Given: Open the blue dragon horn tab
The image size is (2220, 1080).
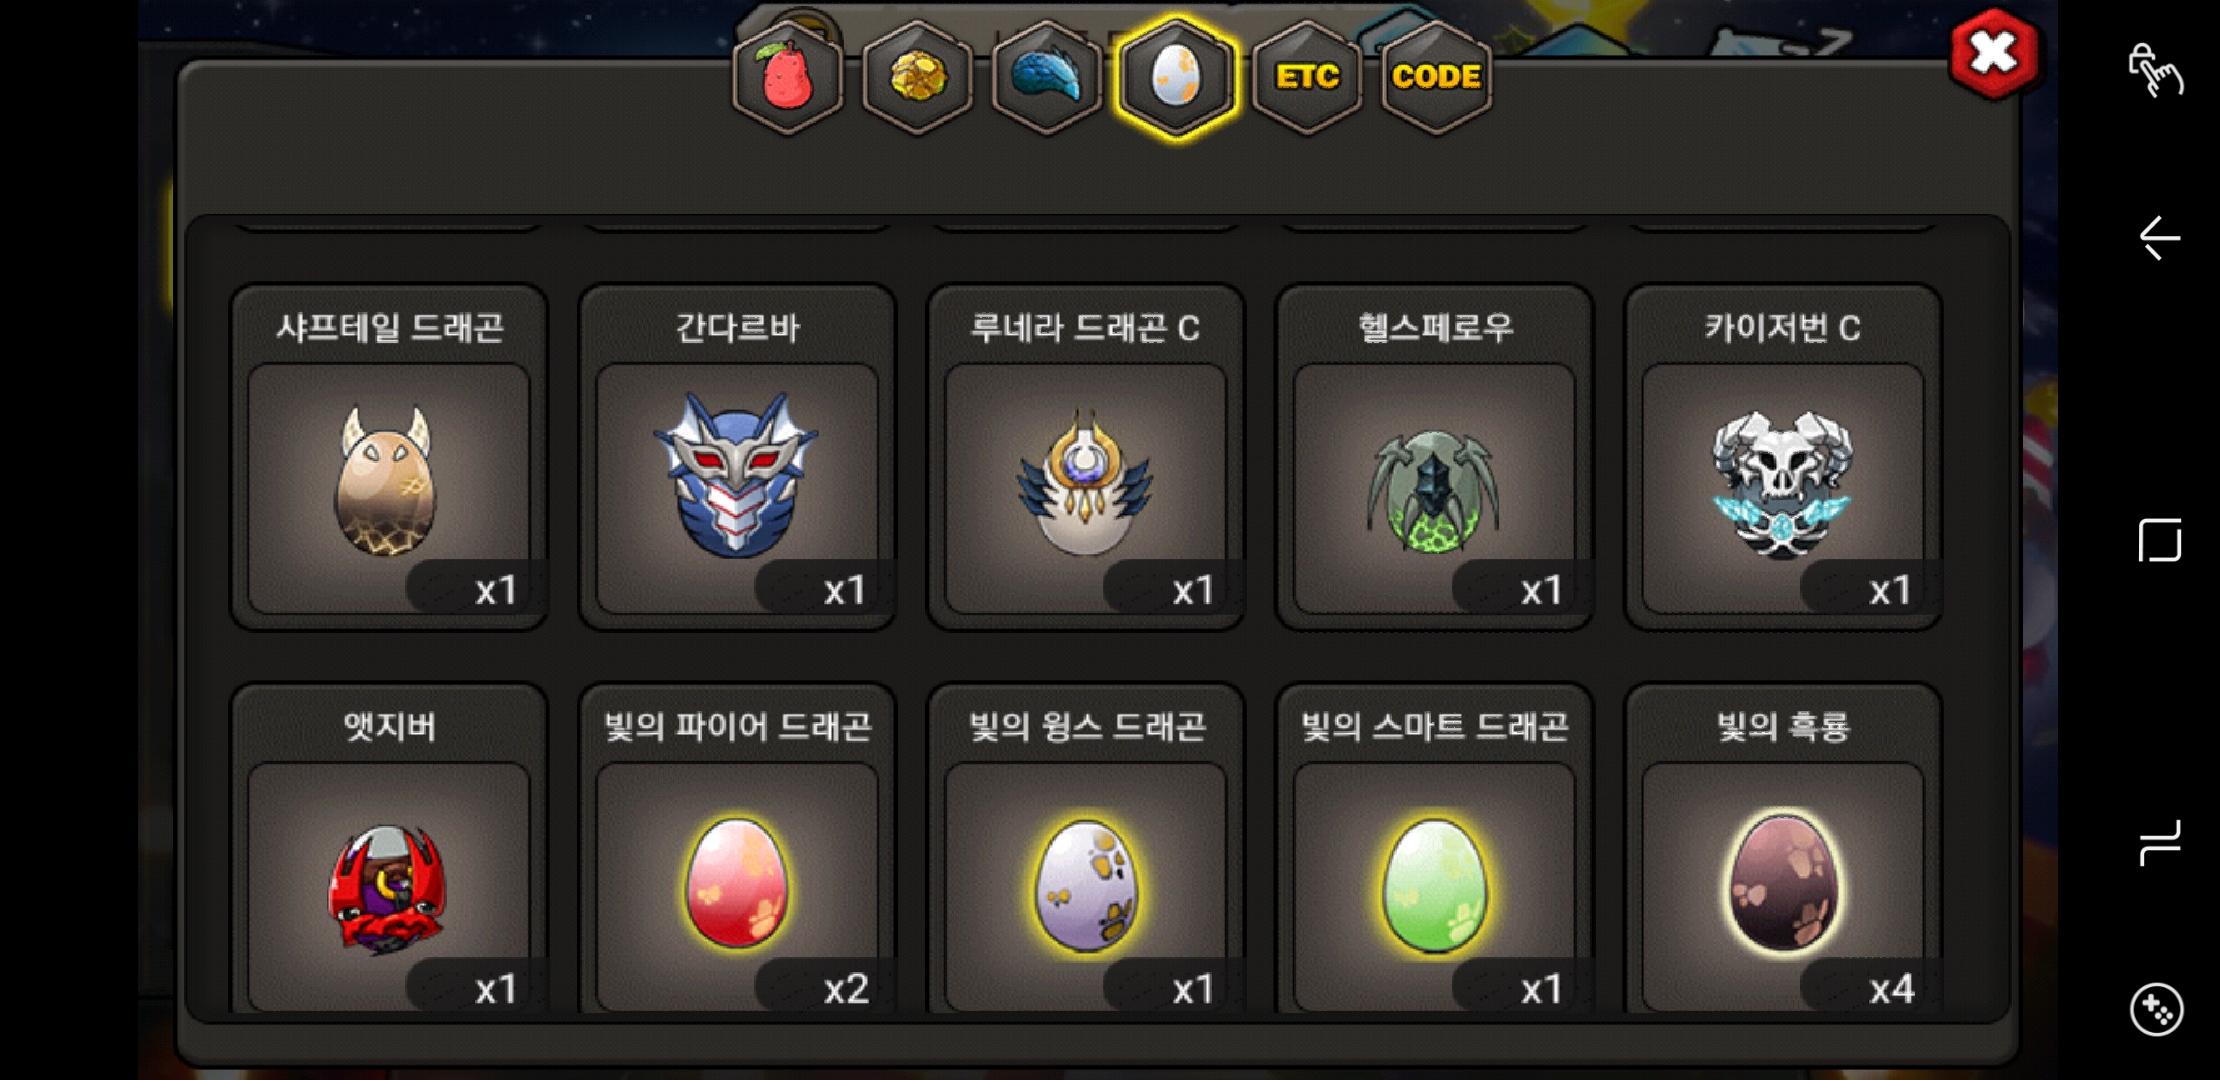Looking at the screenshot, I should click(x=1047, y=78).
